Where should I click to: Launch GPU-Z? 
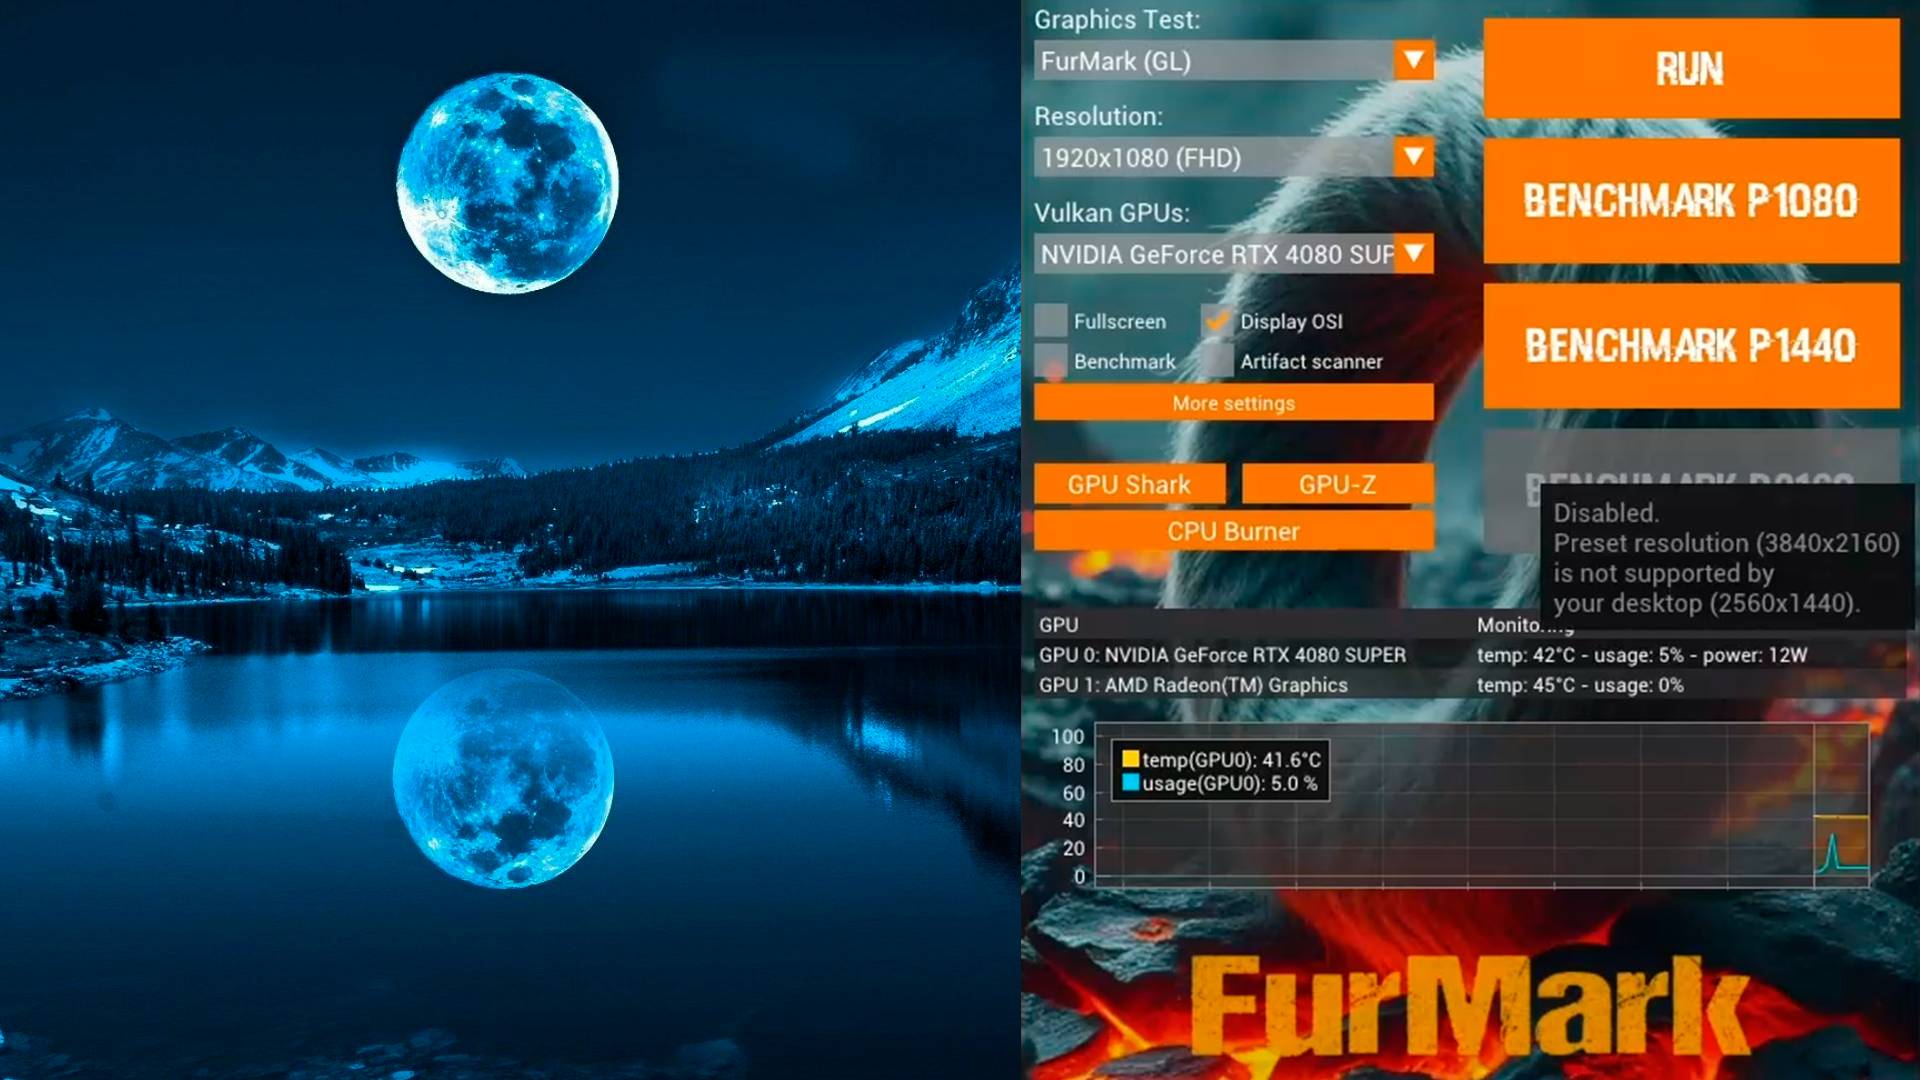pyautogui.click(x=1337, y=484)
